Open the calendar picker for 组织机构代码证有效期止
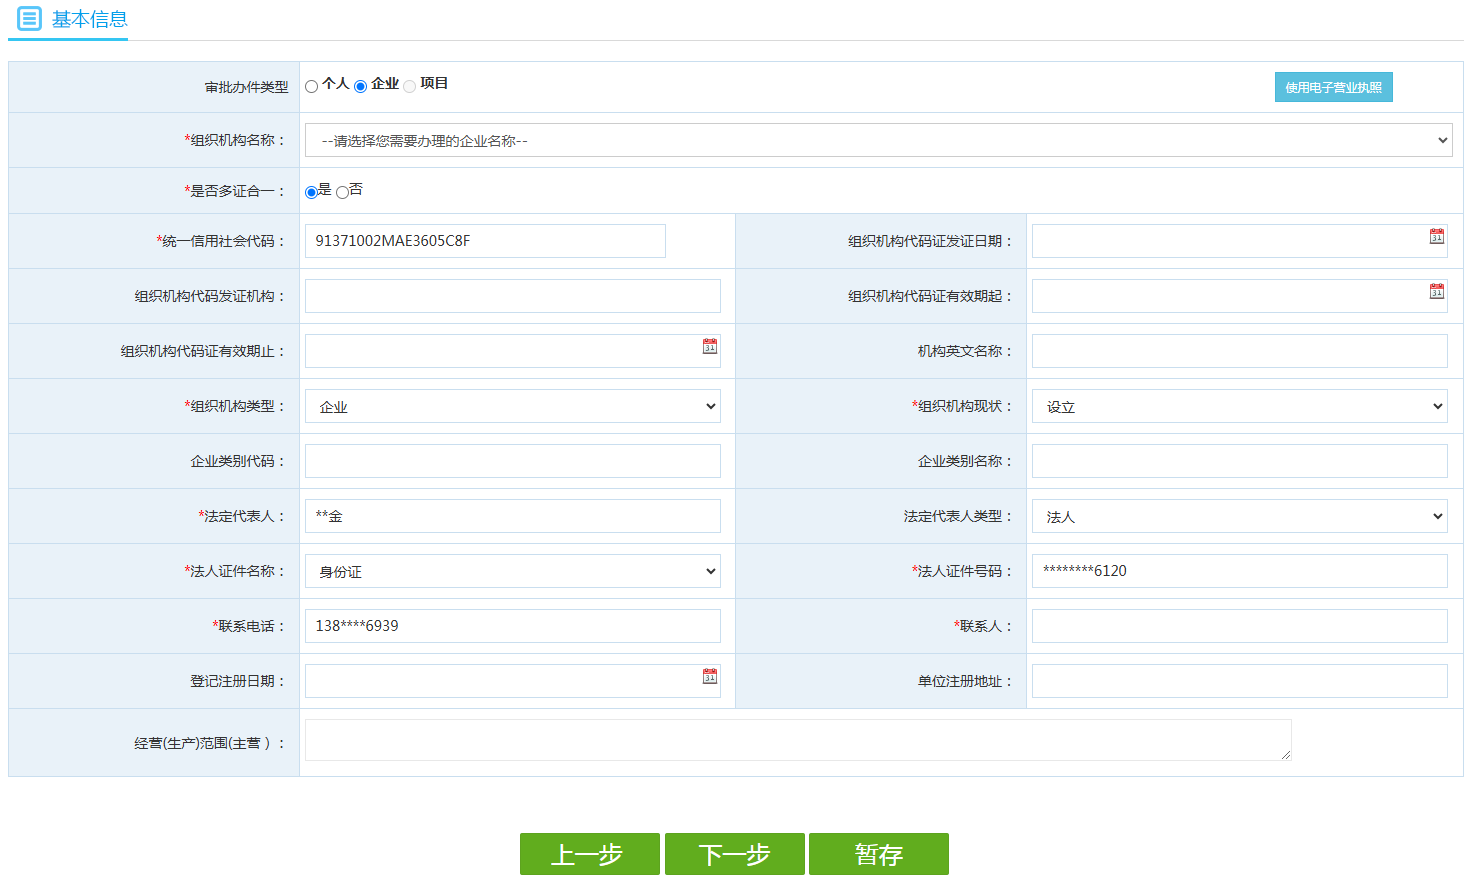 (x=712, y=347)
